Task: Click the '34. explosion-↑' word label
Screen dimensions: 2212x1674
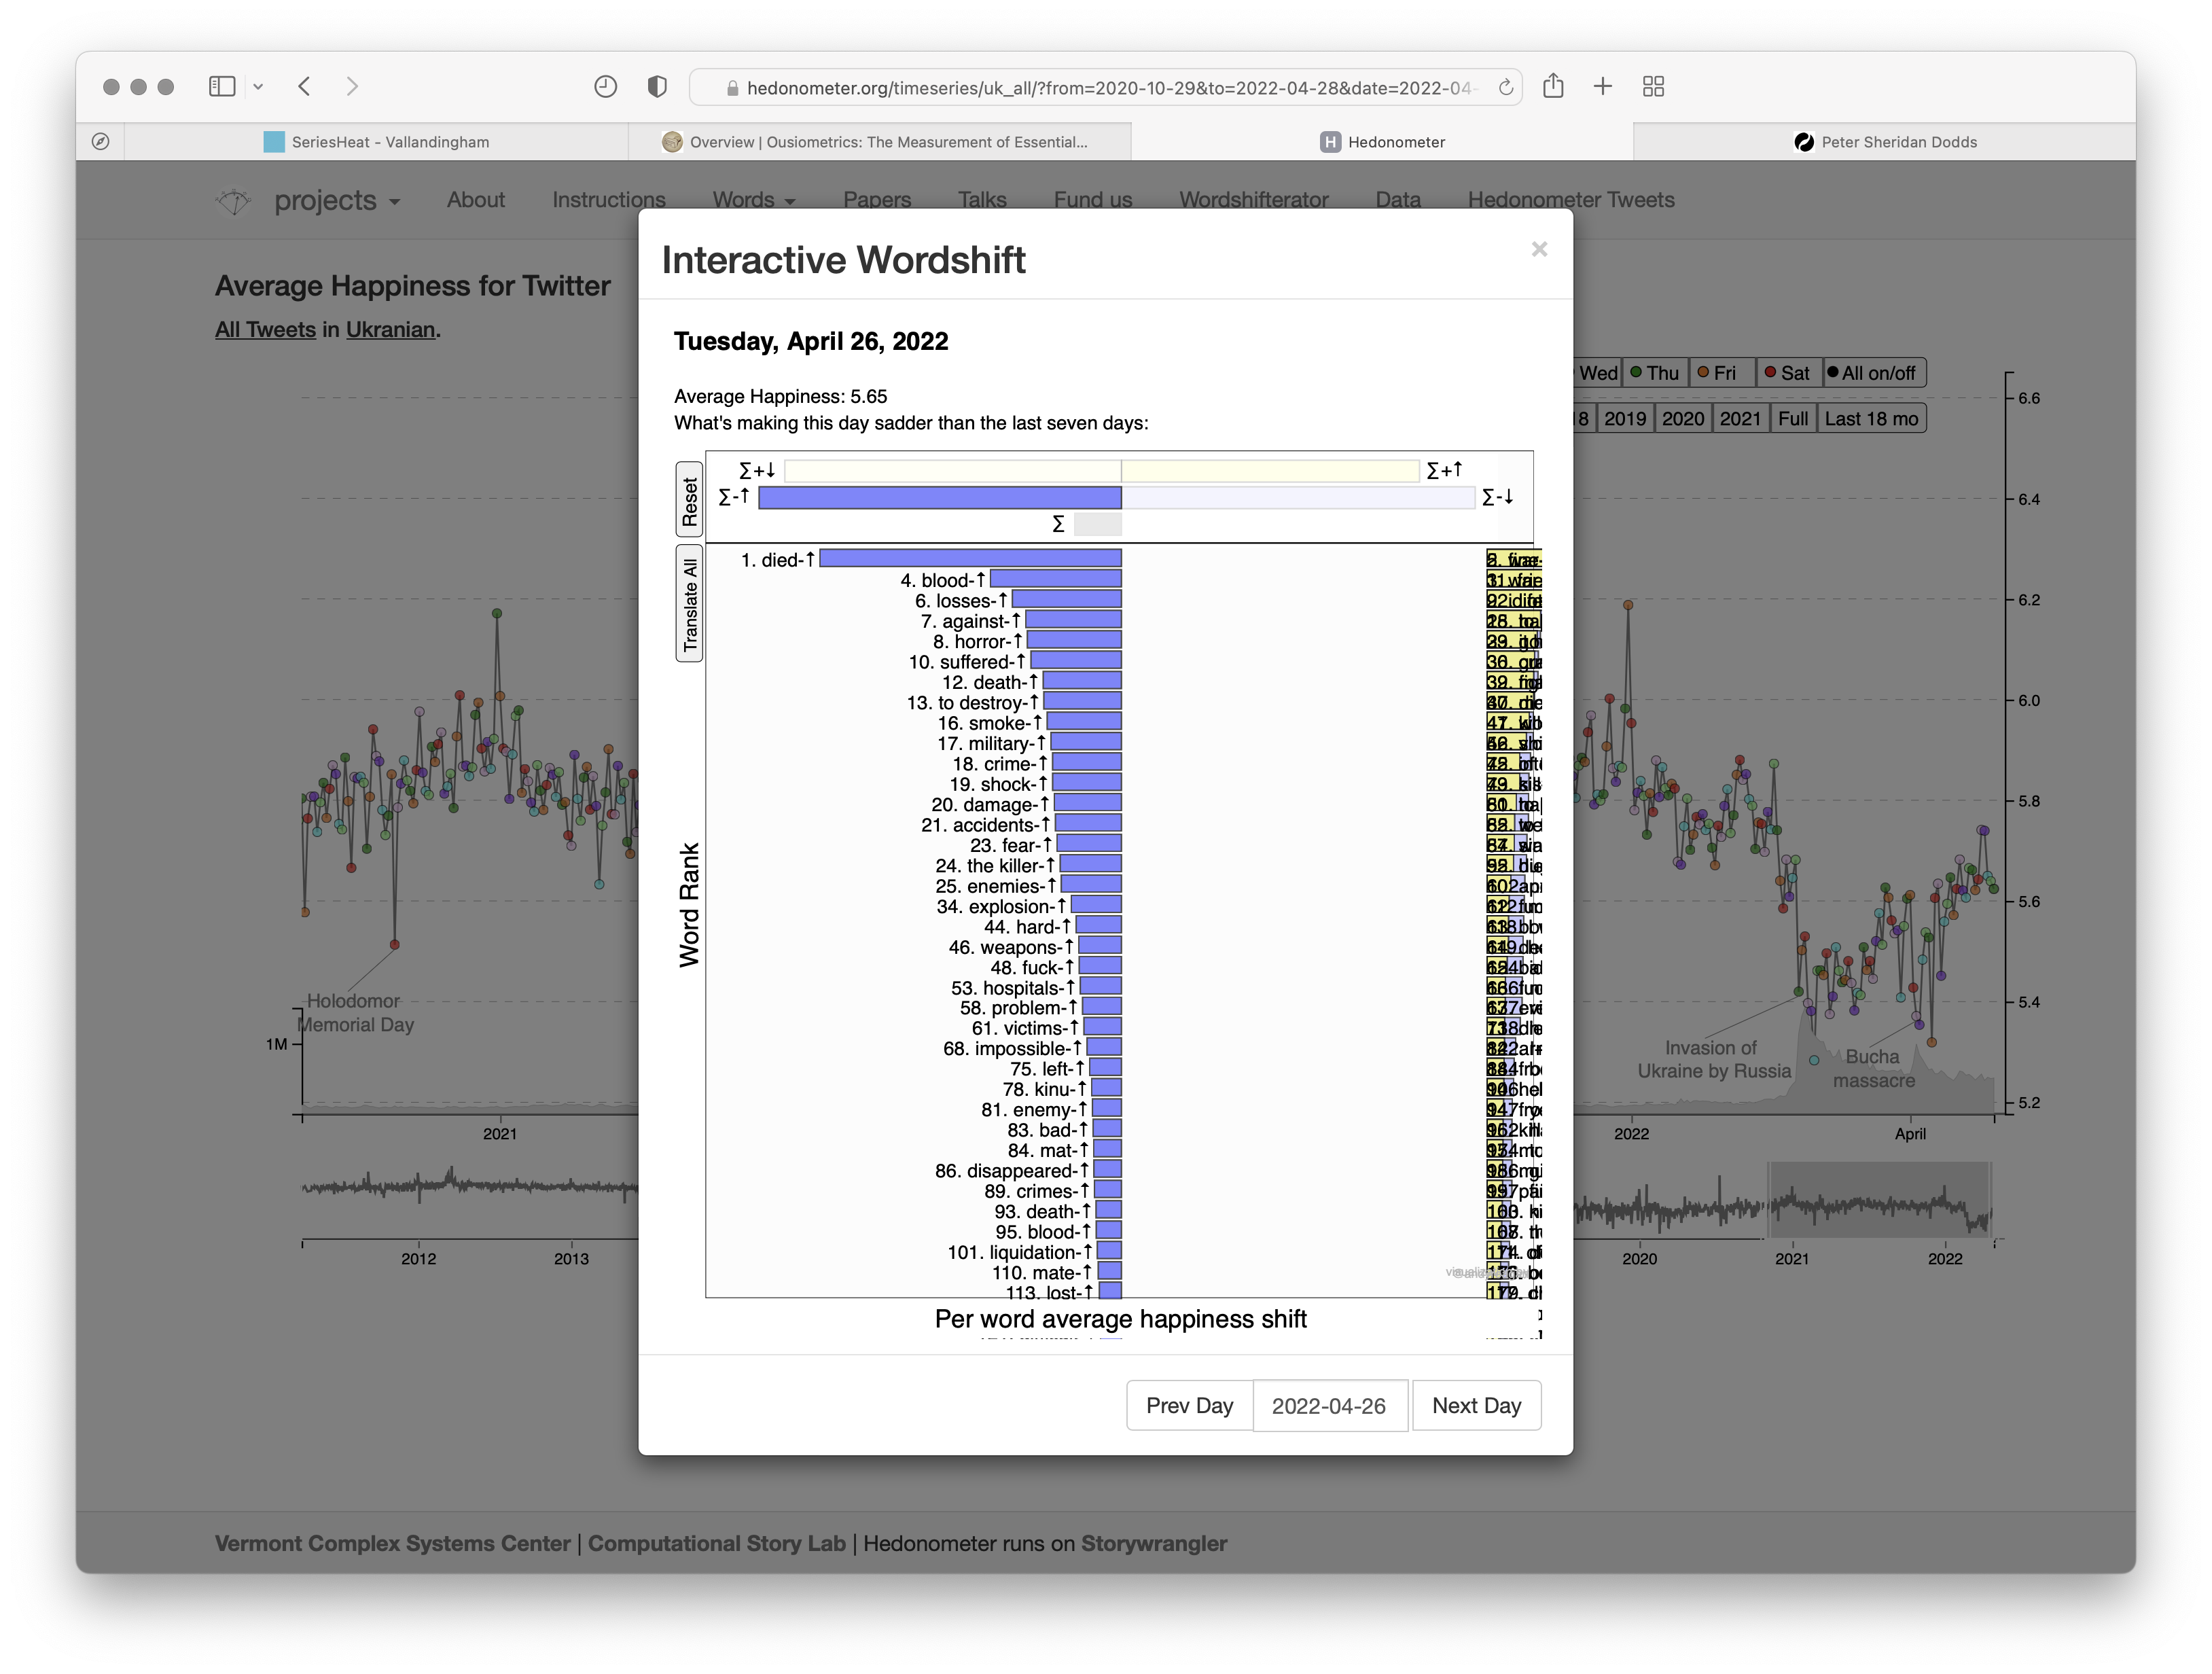Action: click(x=1001, y=907)
